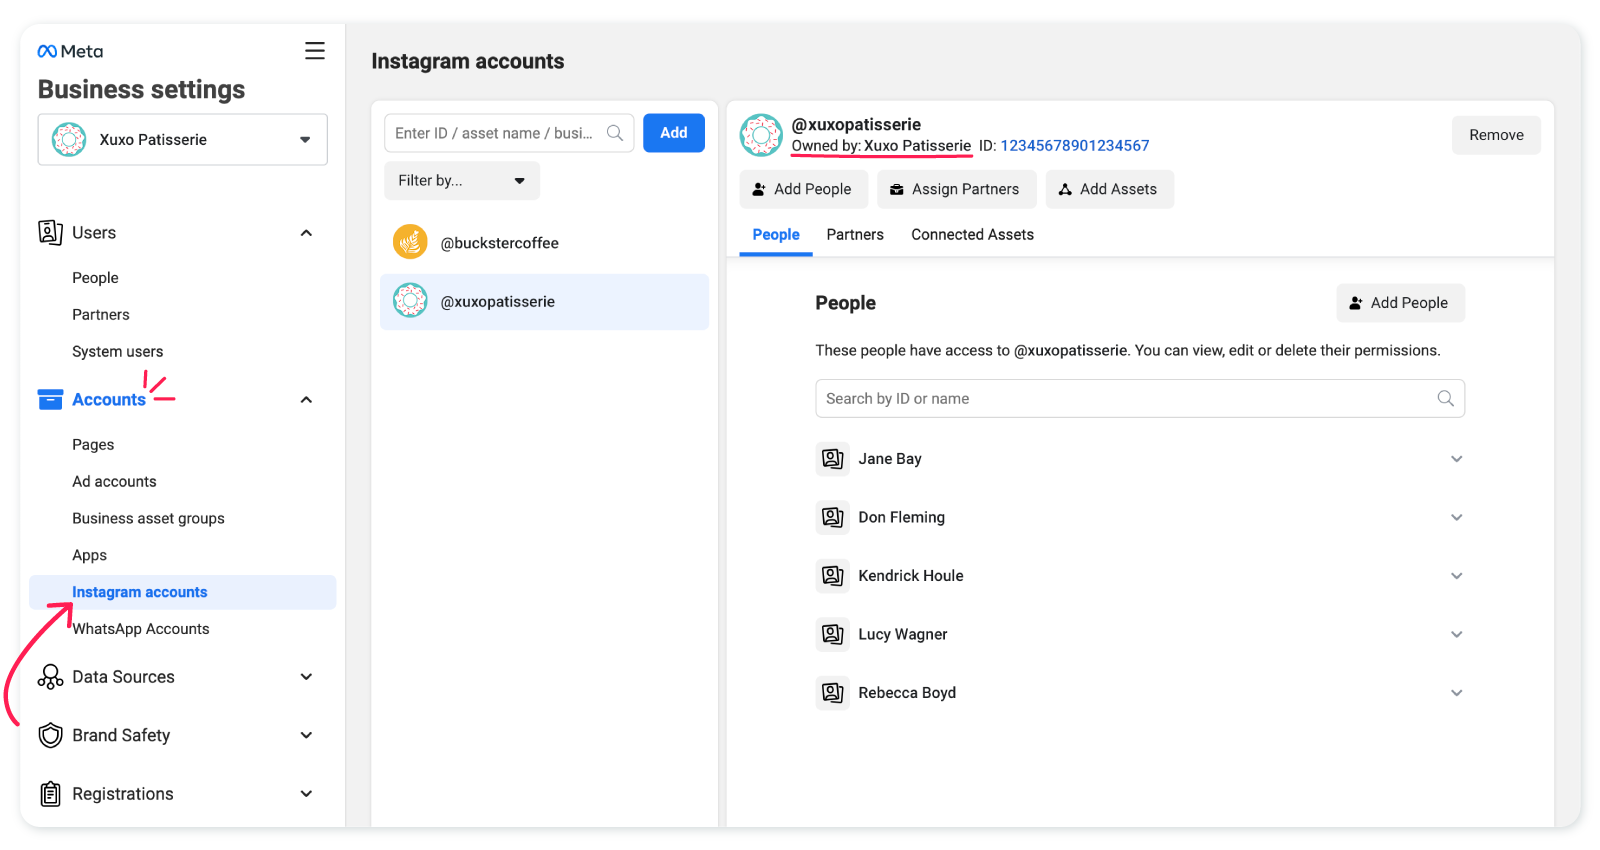Expand the Data Sources section chevron
Image resolution: width=1600 pixels, height=850 pixels.
click(x=306, y=677)
